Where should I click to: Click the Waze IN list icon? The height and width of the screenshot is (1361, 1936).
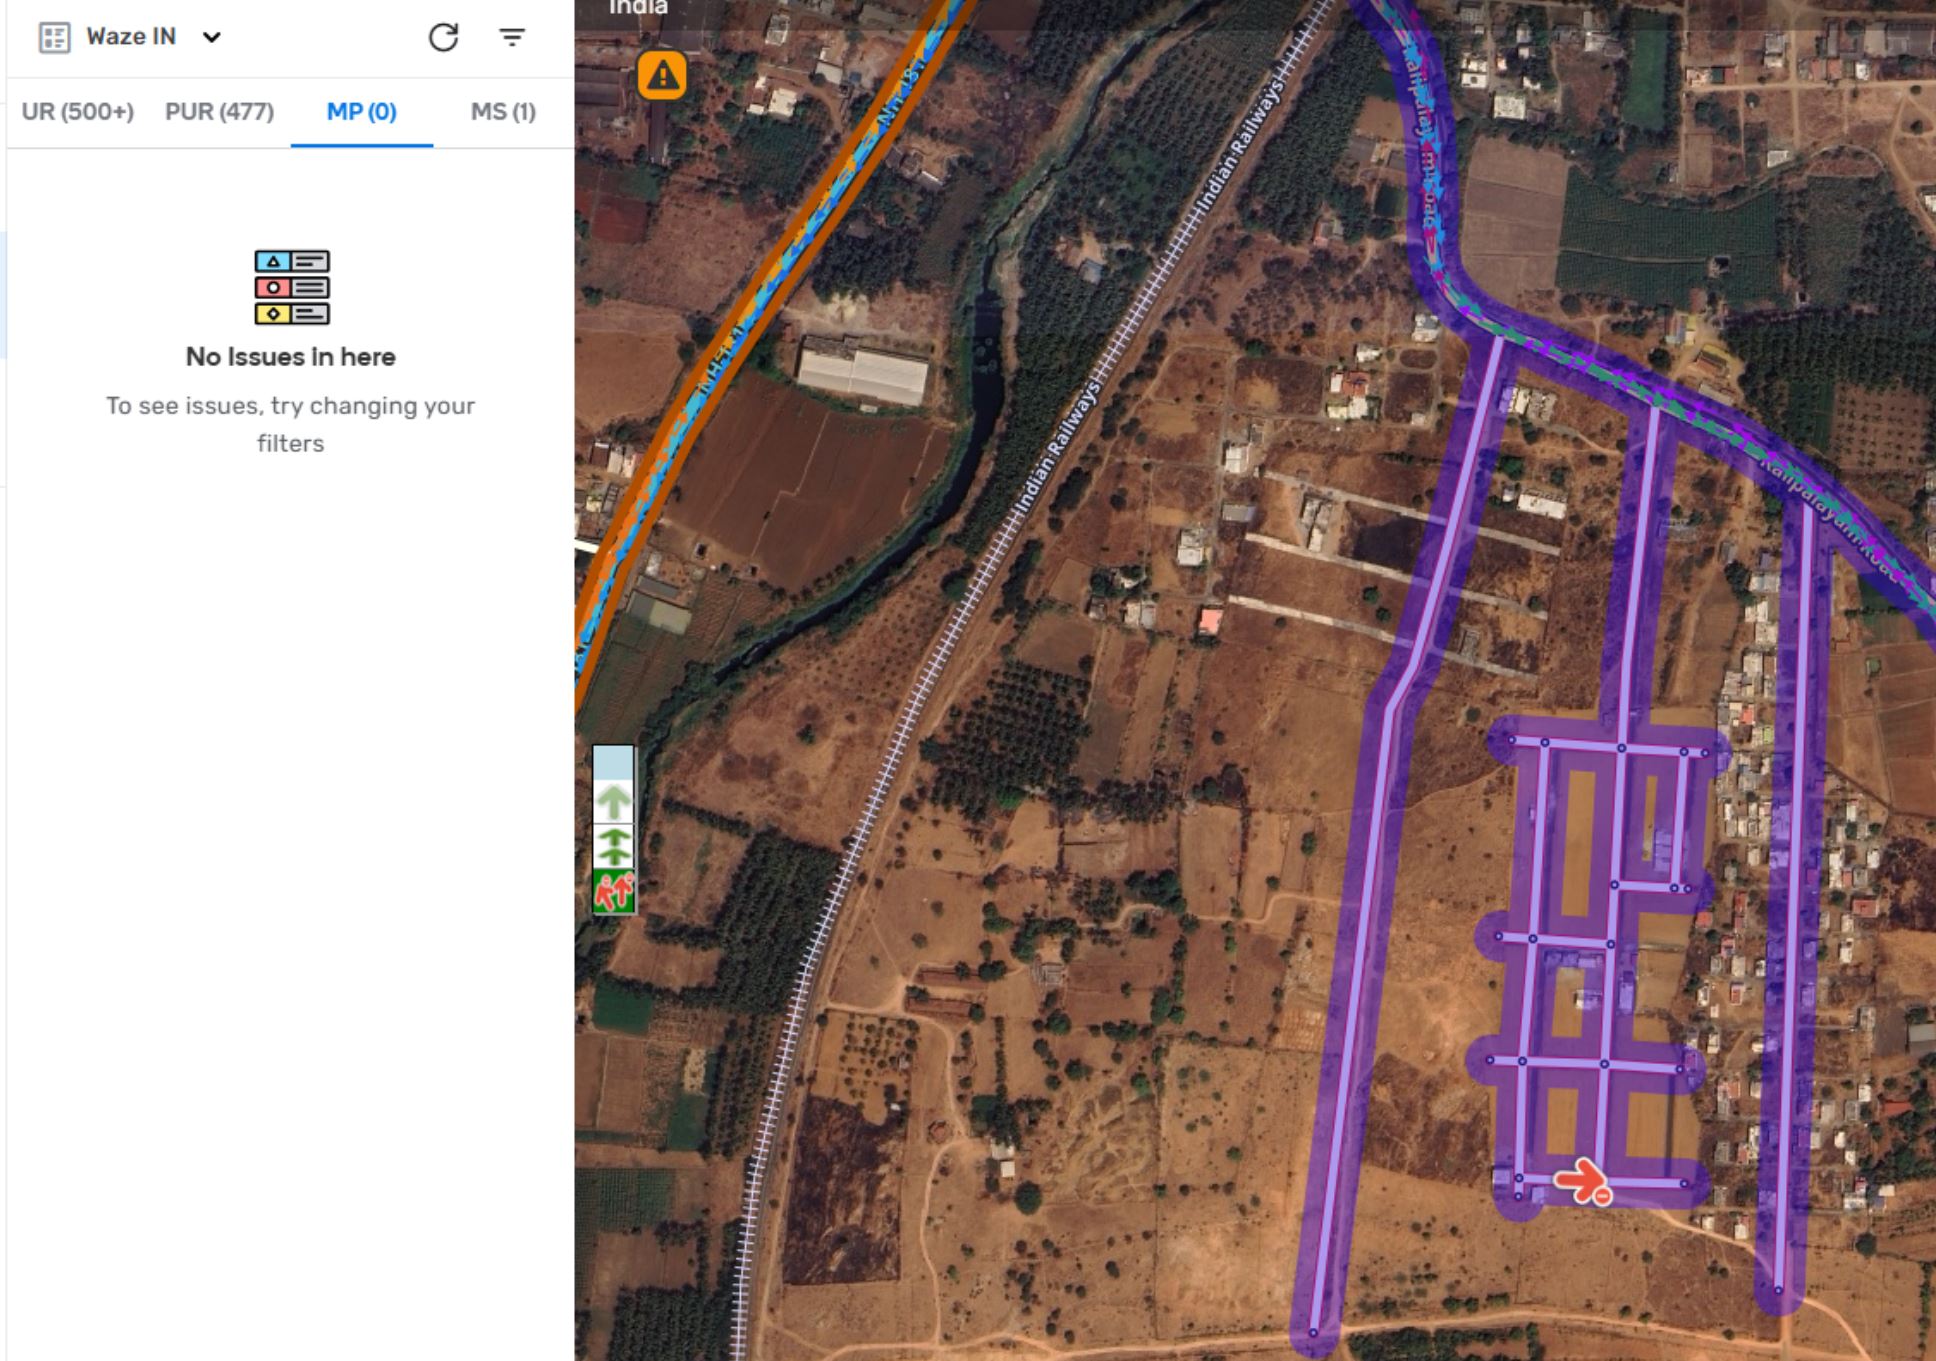pyautogui.click(x=54, y=38)
